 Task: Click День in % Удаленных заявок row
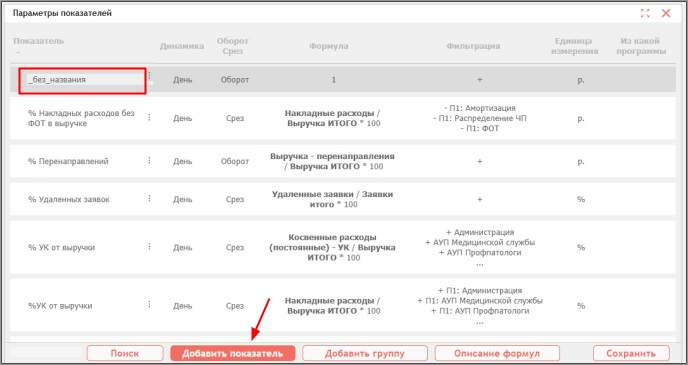click(x=183, y=199)
